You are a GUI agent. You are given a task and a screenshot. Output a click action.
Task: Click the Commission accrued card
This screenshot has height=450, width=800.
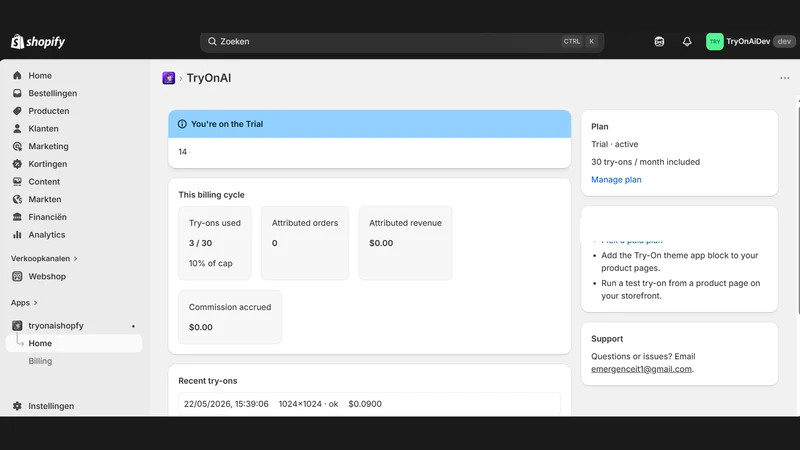point(230,317)
